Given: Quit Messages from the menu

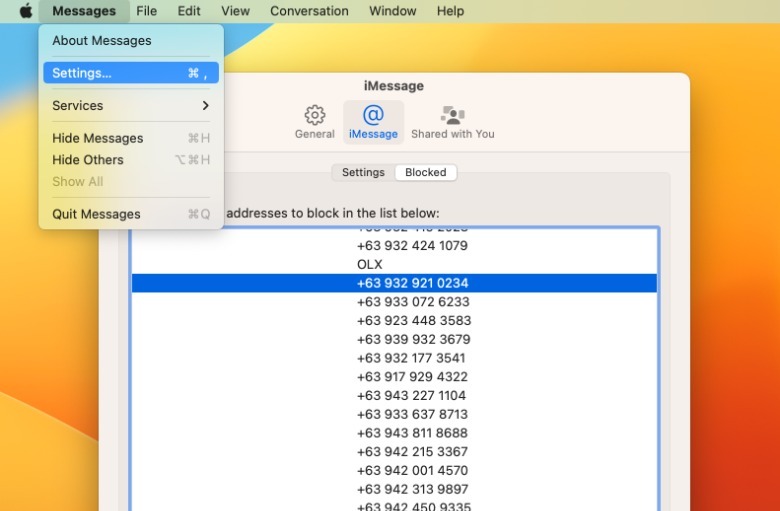Looking at the screenshot, I should (96, 214).
